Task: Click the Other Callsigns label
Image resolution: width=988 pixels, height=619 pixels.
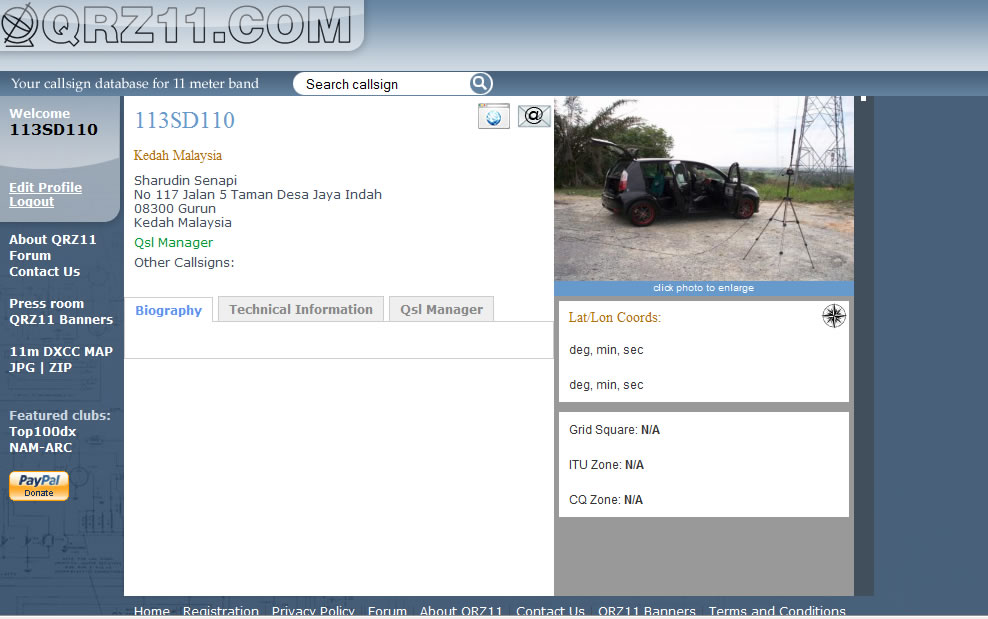Action: point(184,263)
